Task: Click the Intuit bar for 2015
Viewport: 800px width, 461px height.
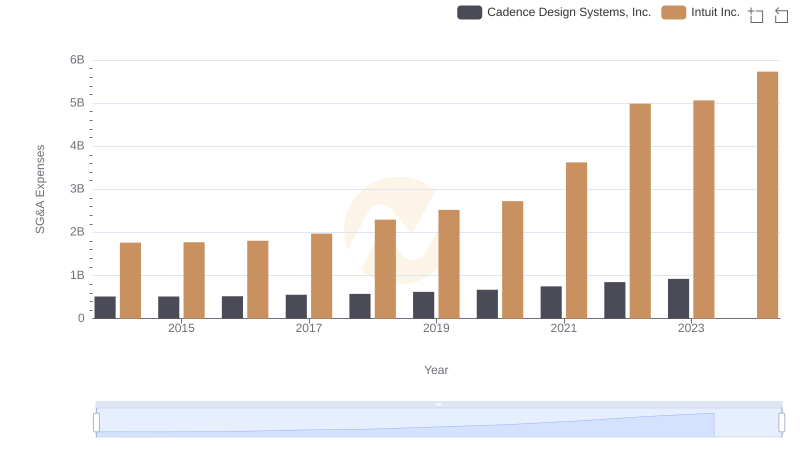Action: coord(194,280)
